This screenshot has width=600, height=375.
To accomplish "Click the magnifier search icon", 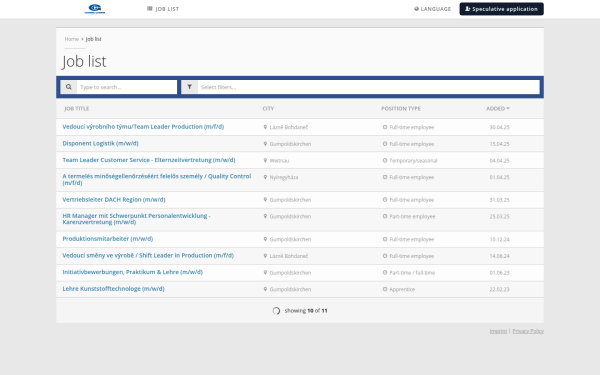I will pyautogui.click(x=68, y=87).
